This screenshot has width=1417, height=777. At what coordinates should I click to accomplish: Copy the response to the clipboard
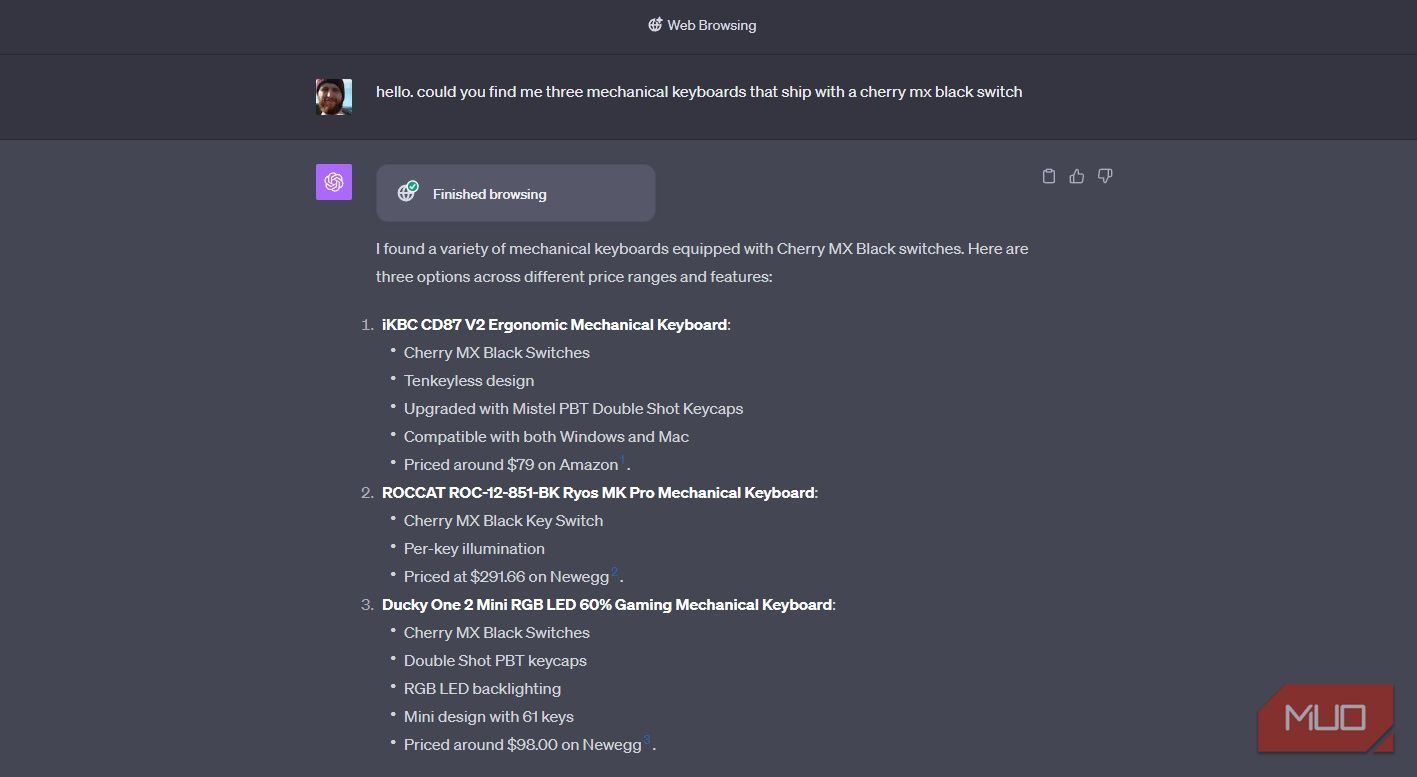tap(1048, 176)
